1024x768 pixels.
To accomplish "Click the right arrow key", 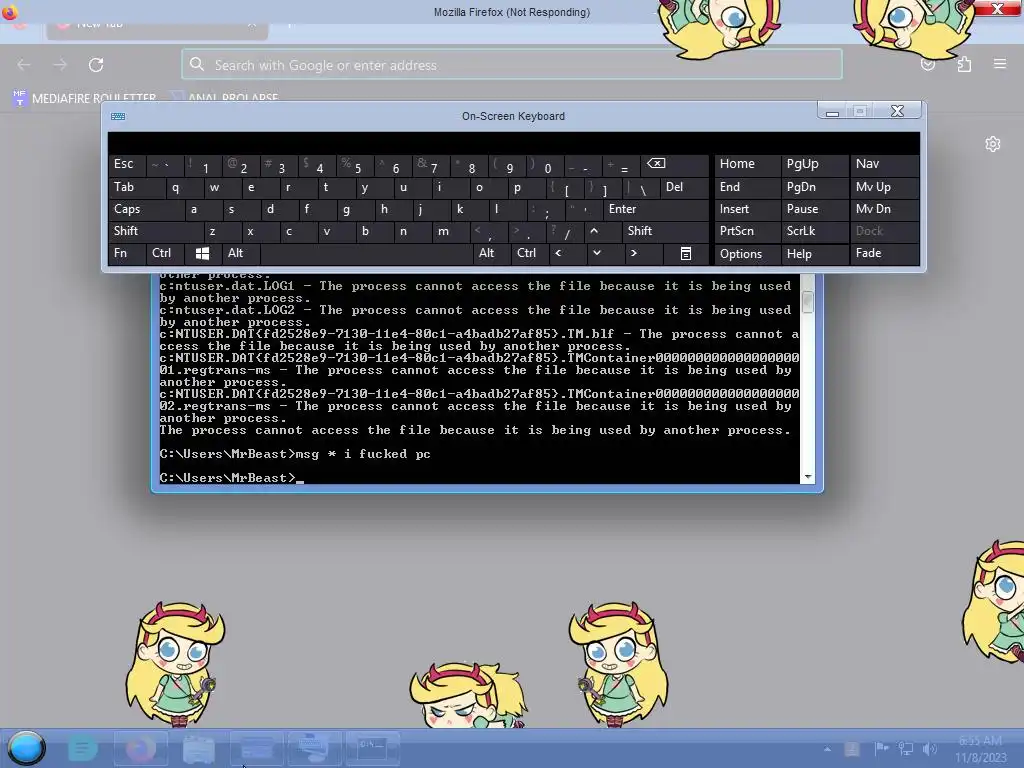I will (643, 253).
